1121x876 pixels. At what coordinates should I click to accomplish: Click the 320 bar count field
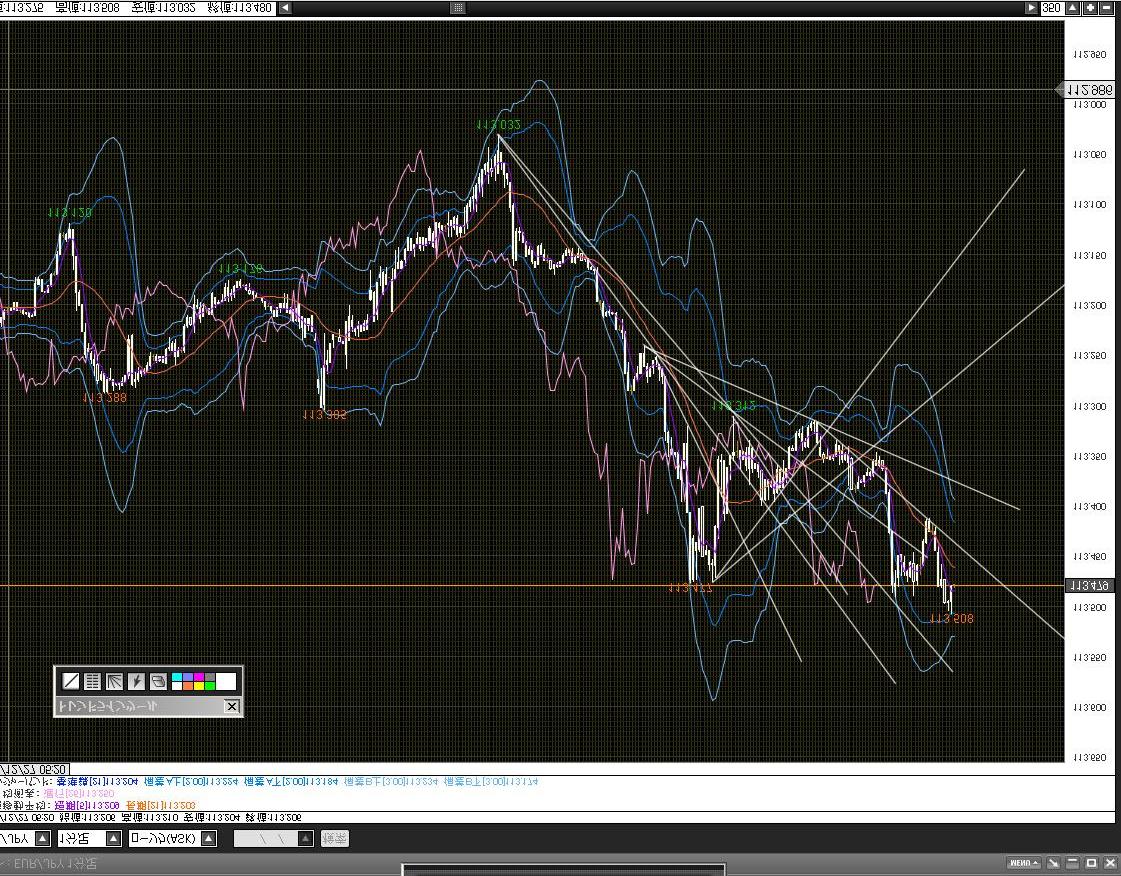[1052, 7]
